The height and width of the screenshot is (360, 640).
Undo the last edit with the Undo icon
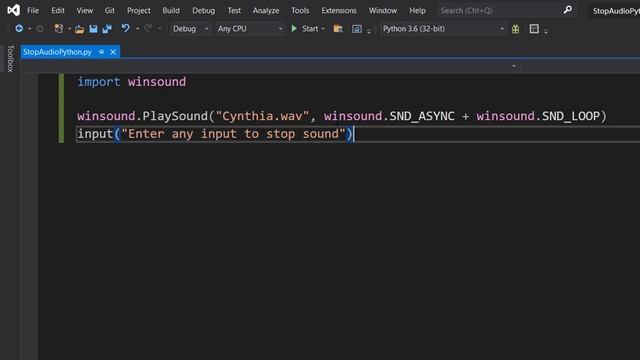(125, 28)
